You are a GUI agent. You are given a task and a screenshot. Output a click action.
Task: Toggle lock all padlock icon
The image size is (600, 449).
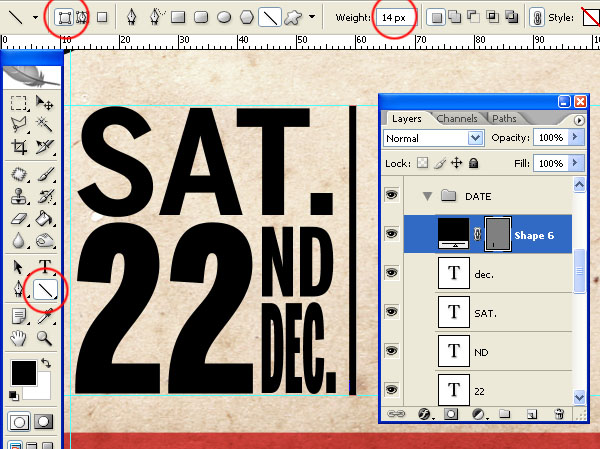(474, 163)
